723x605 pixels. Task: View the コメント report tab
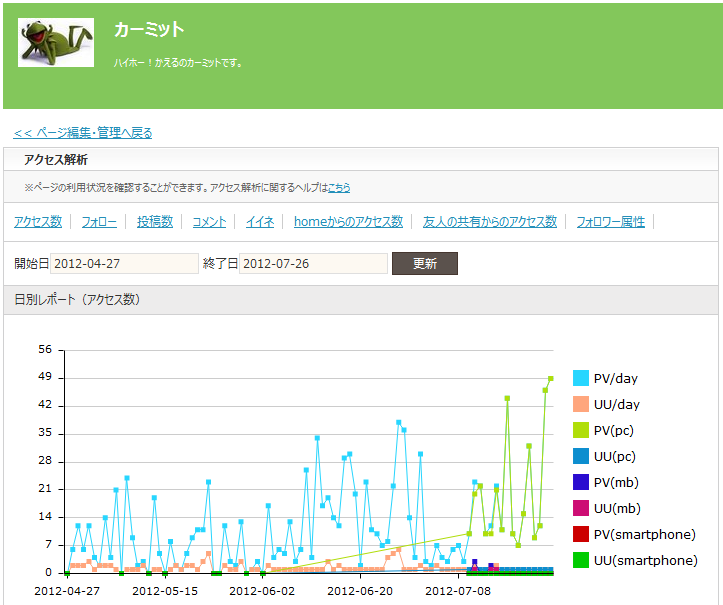[209, 222]
